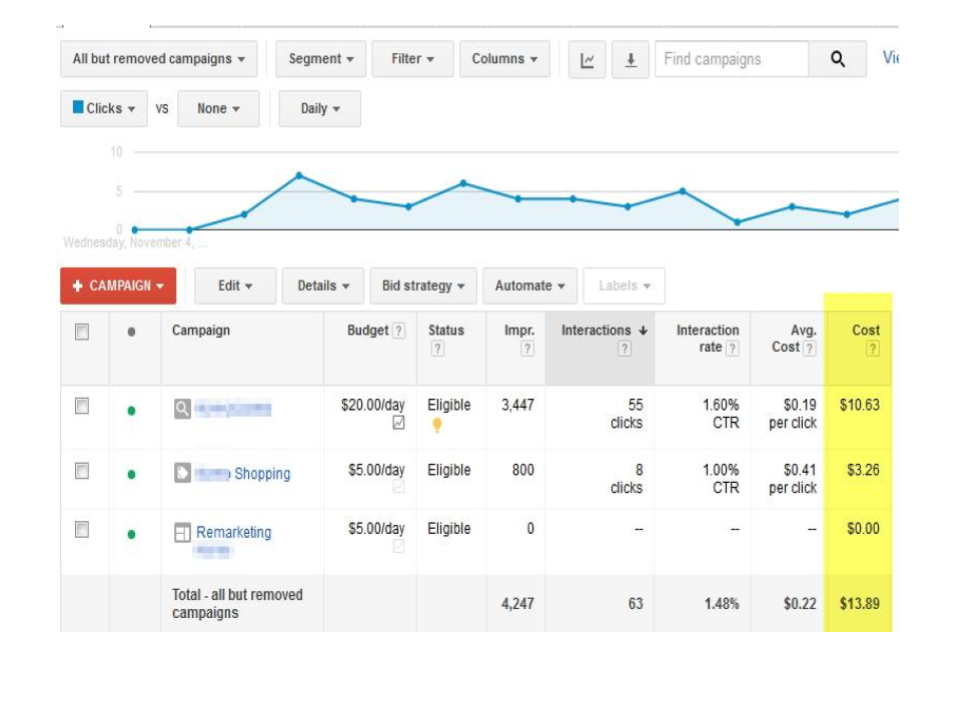The image size is (960, 720).
Task: Check the select-all campaigns checkbox
Action: coord(84,330)
